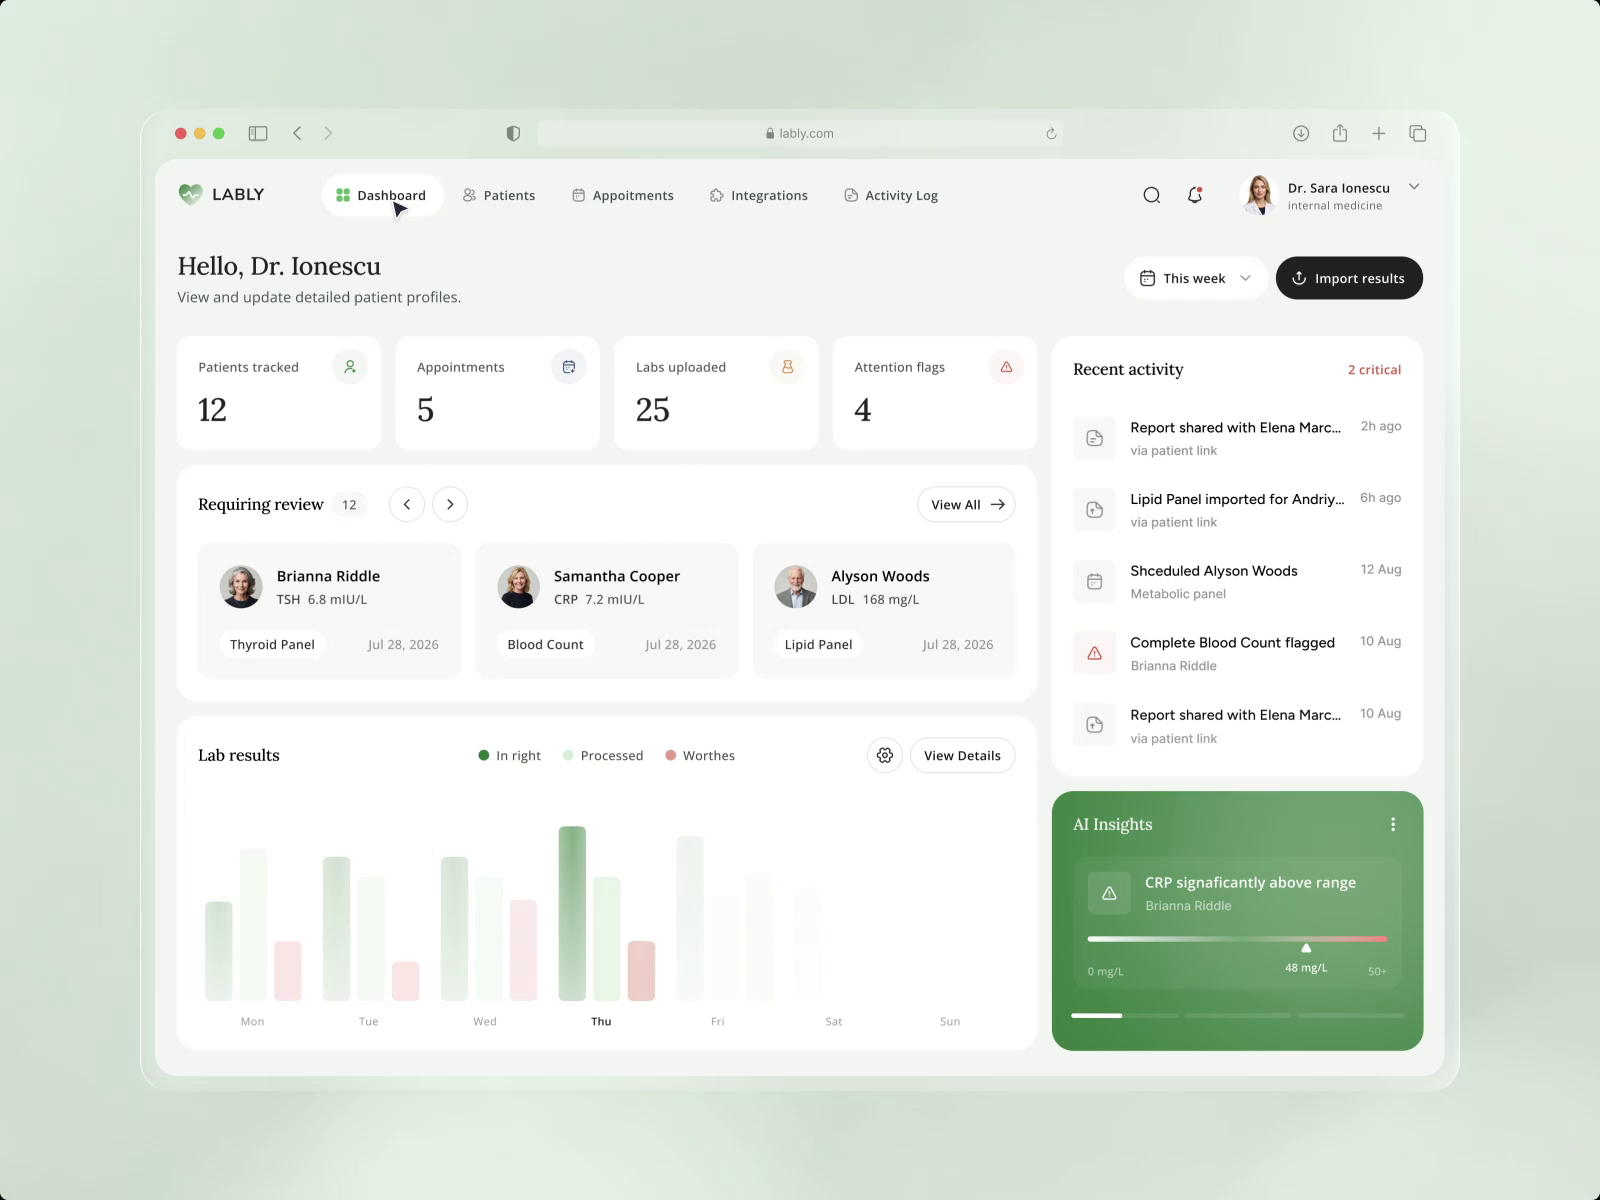Click the Appointments card calendar icon
The image size is (1600, 1200).
(x=569, y=367)
